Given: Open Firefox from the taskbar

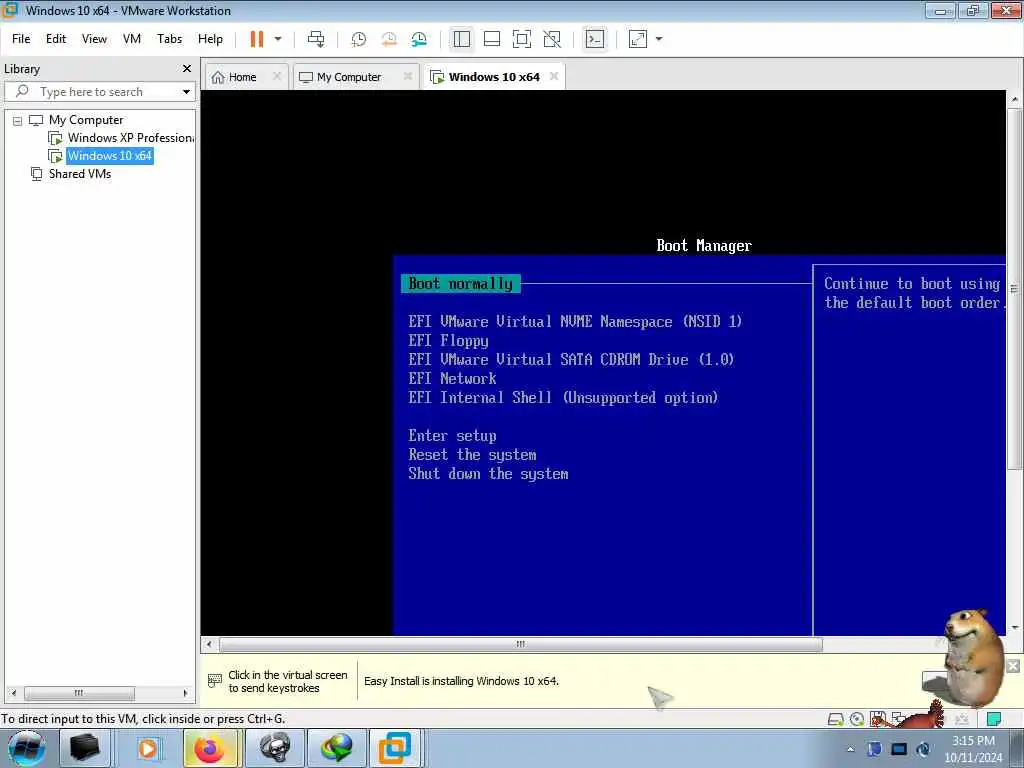Looking at the screenshot, I should (x=210, y=748).
